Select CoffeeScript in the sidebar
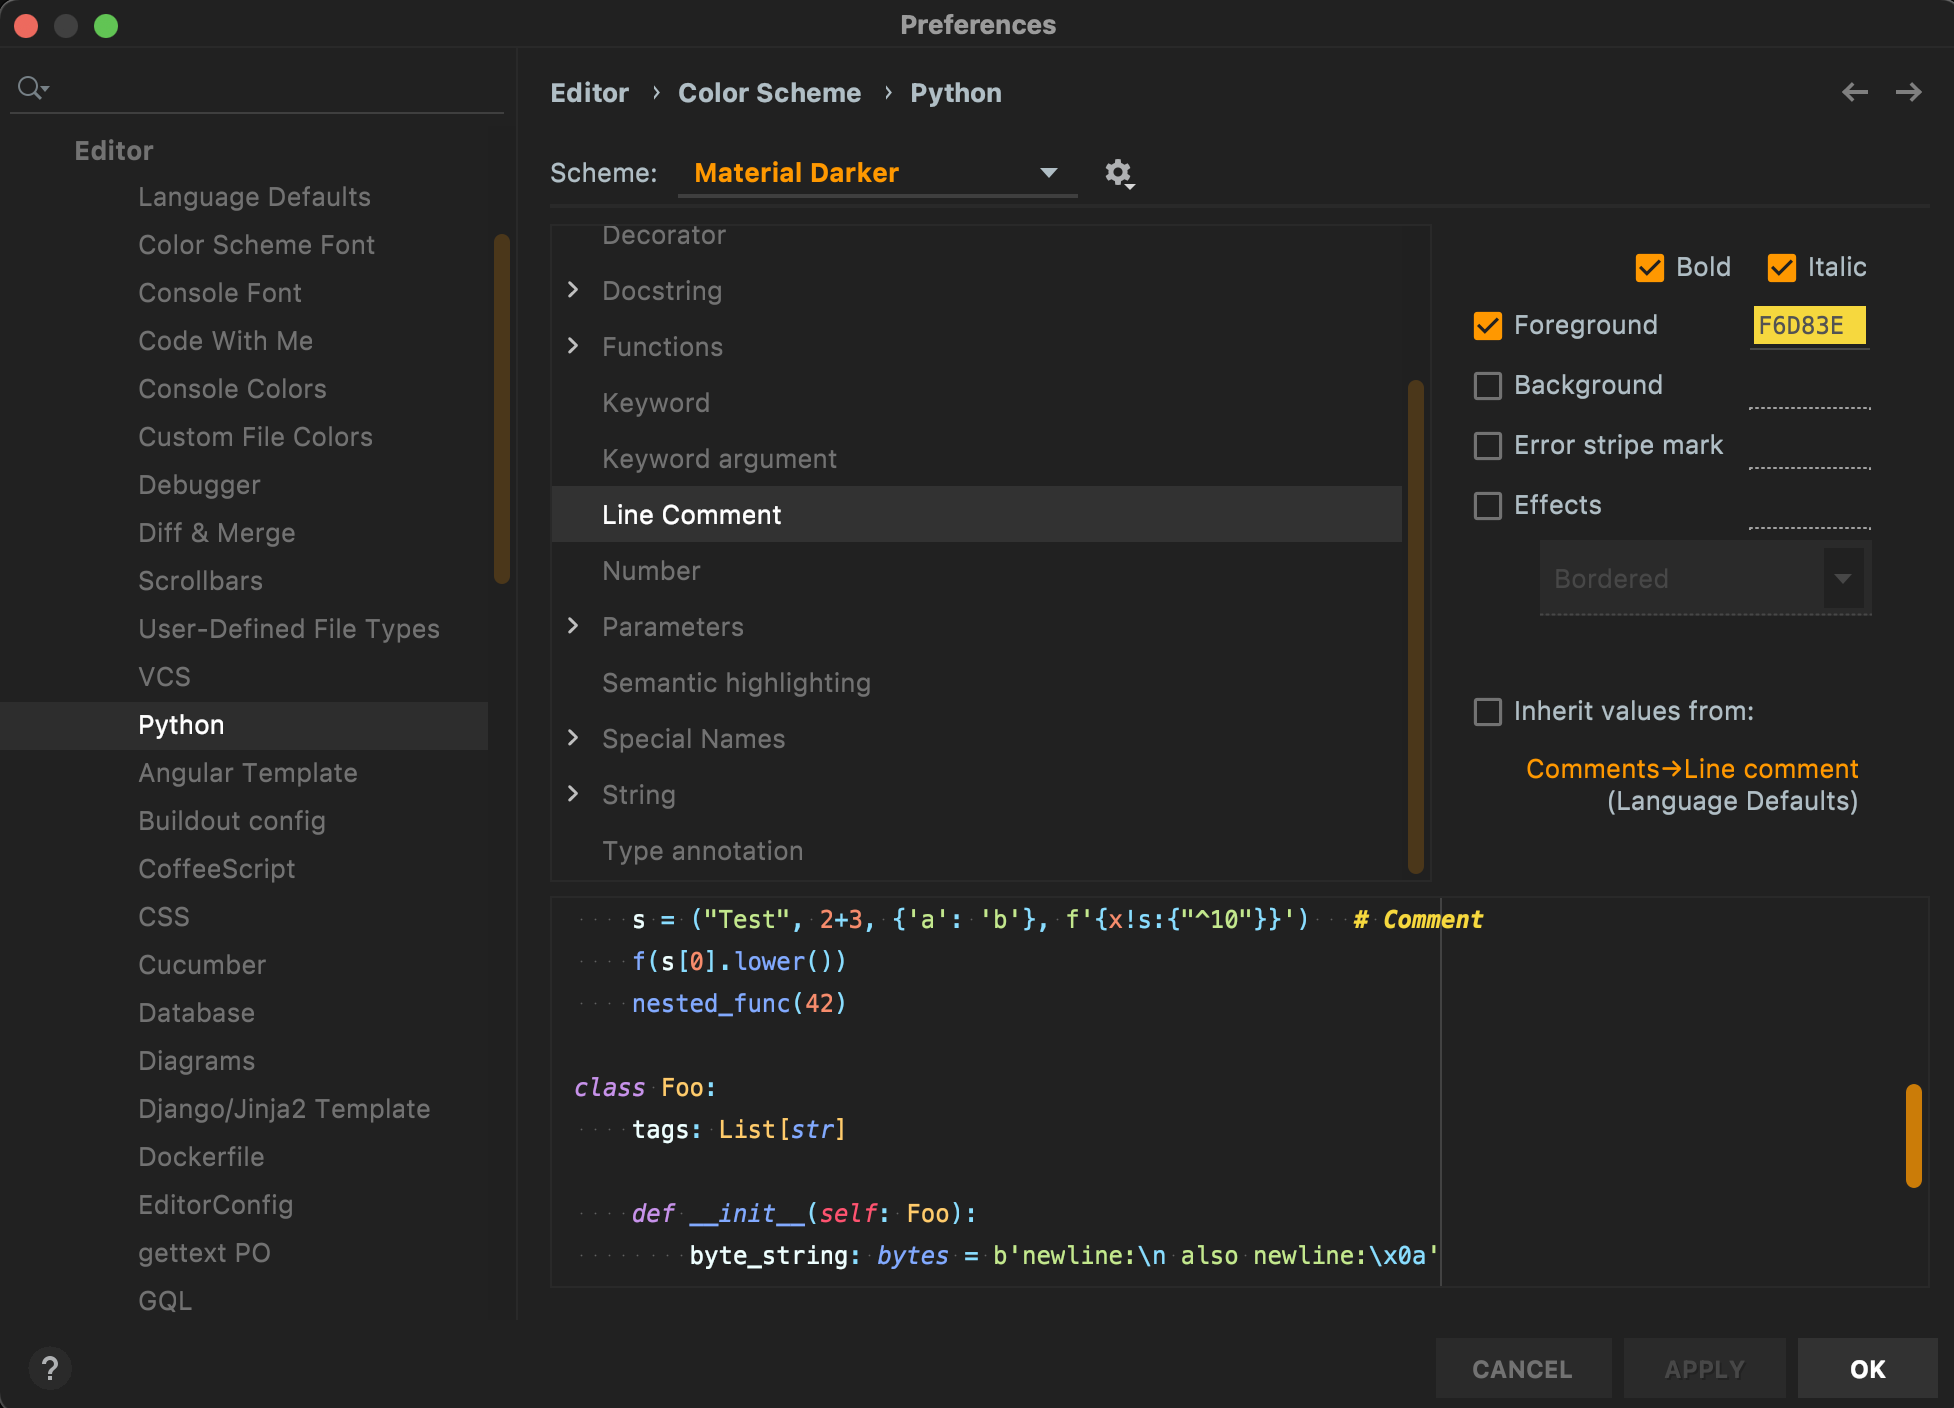Image resolution: width=1954 pixels, height=1408 pixels. tap(216, 869)
